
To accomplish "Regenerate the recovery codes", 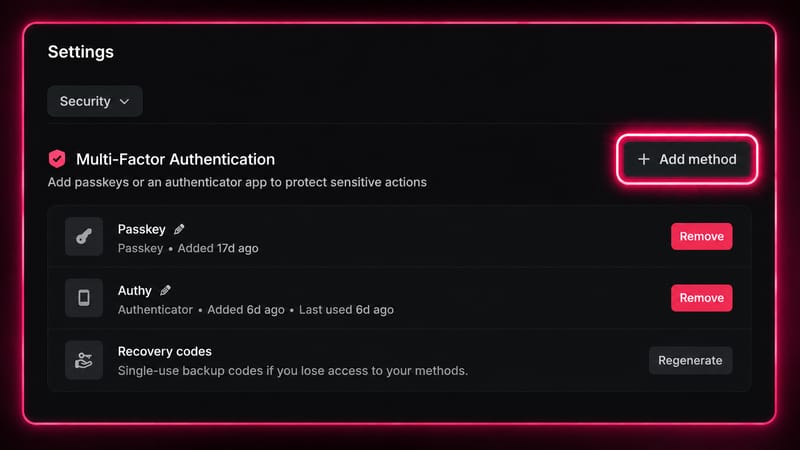I will tap(690, 360).
